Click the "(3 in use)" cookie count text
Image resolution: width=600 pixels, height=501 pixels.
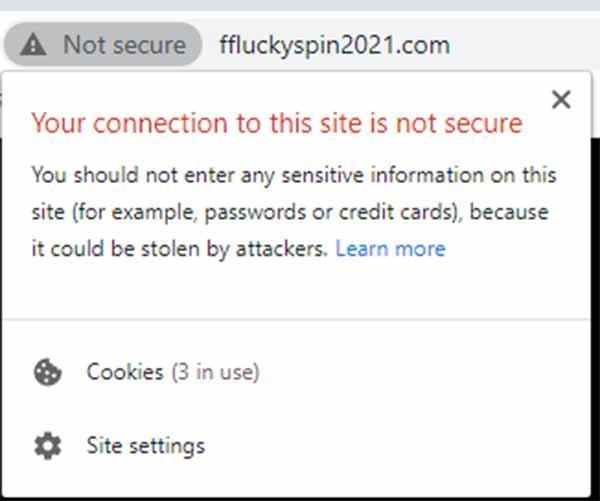point(215,372)
